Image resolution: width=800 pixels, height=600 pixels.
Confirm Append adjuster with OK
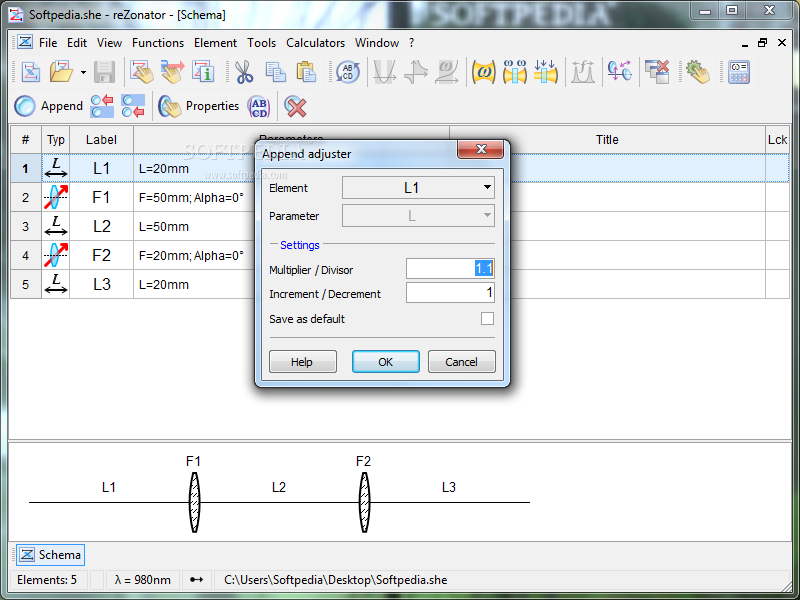pyautogui.click(x=386, y=362)
